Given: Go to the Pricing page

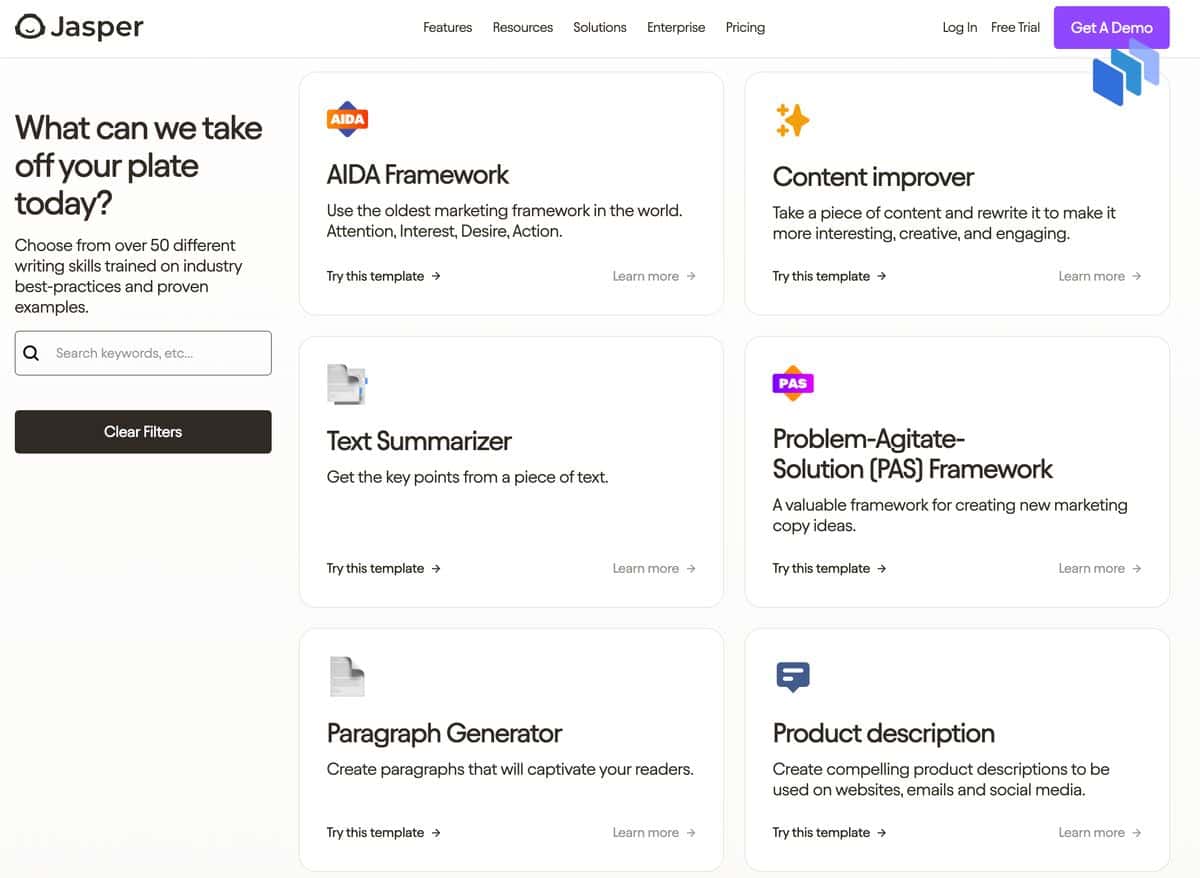Looking at the screenshot, I should (x=745, y=27).
